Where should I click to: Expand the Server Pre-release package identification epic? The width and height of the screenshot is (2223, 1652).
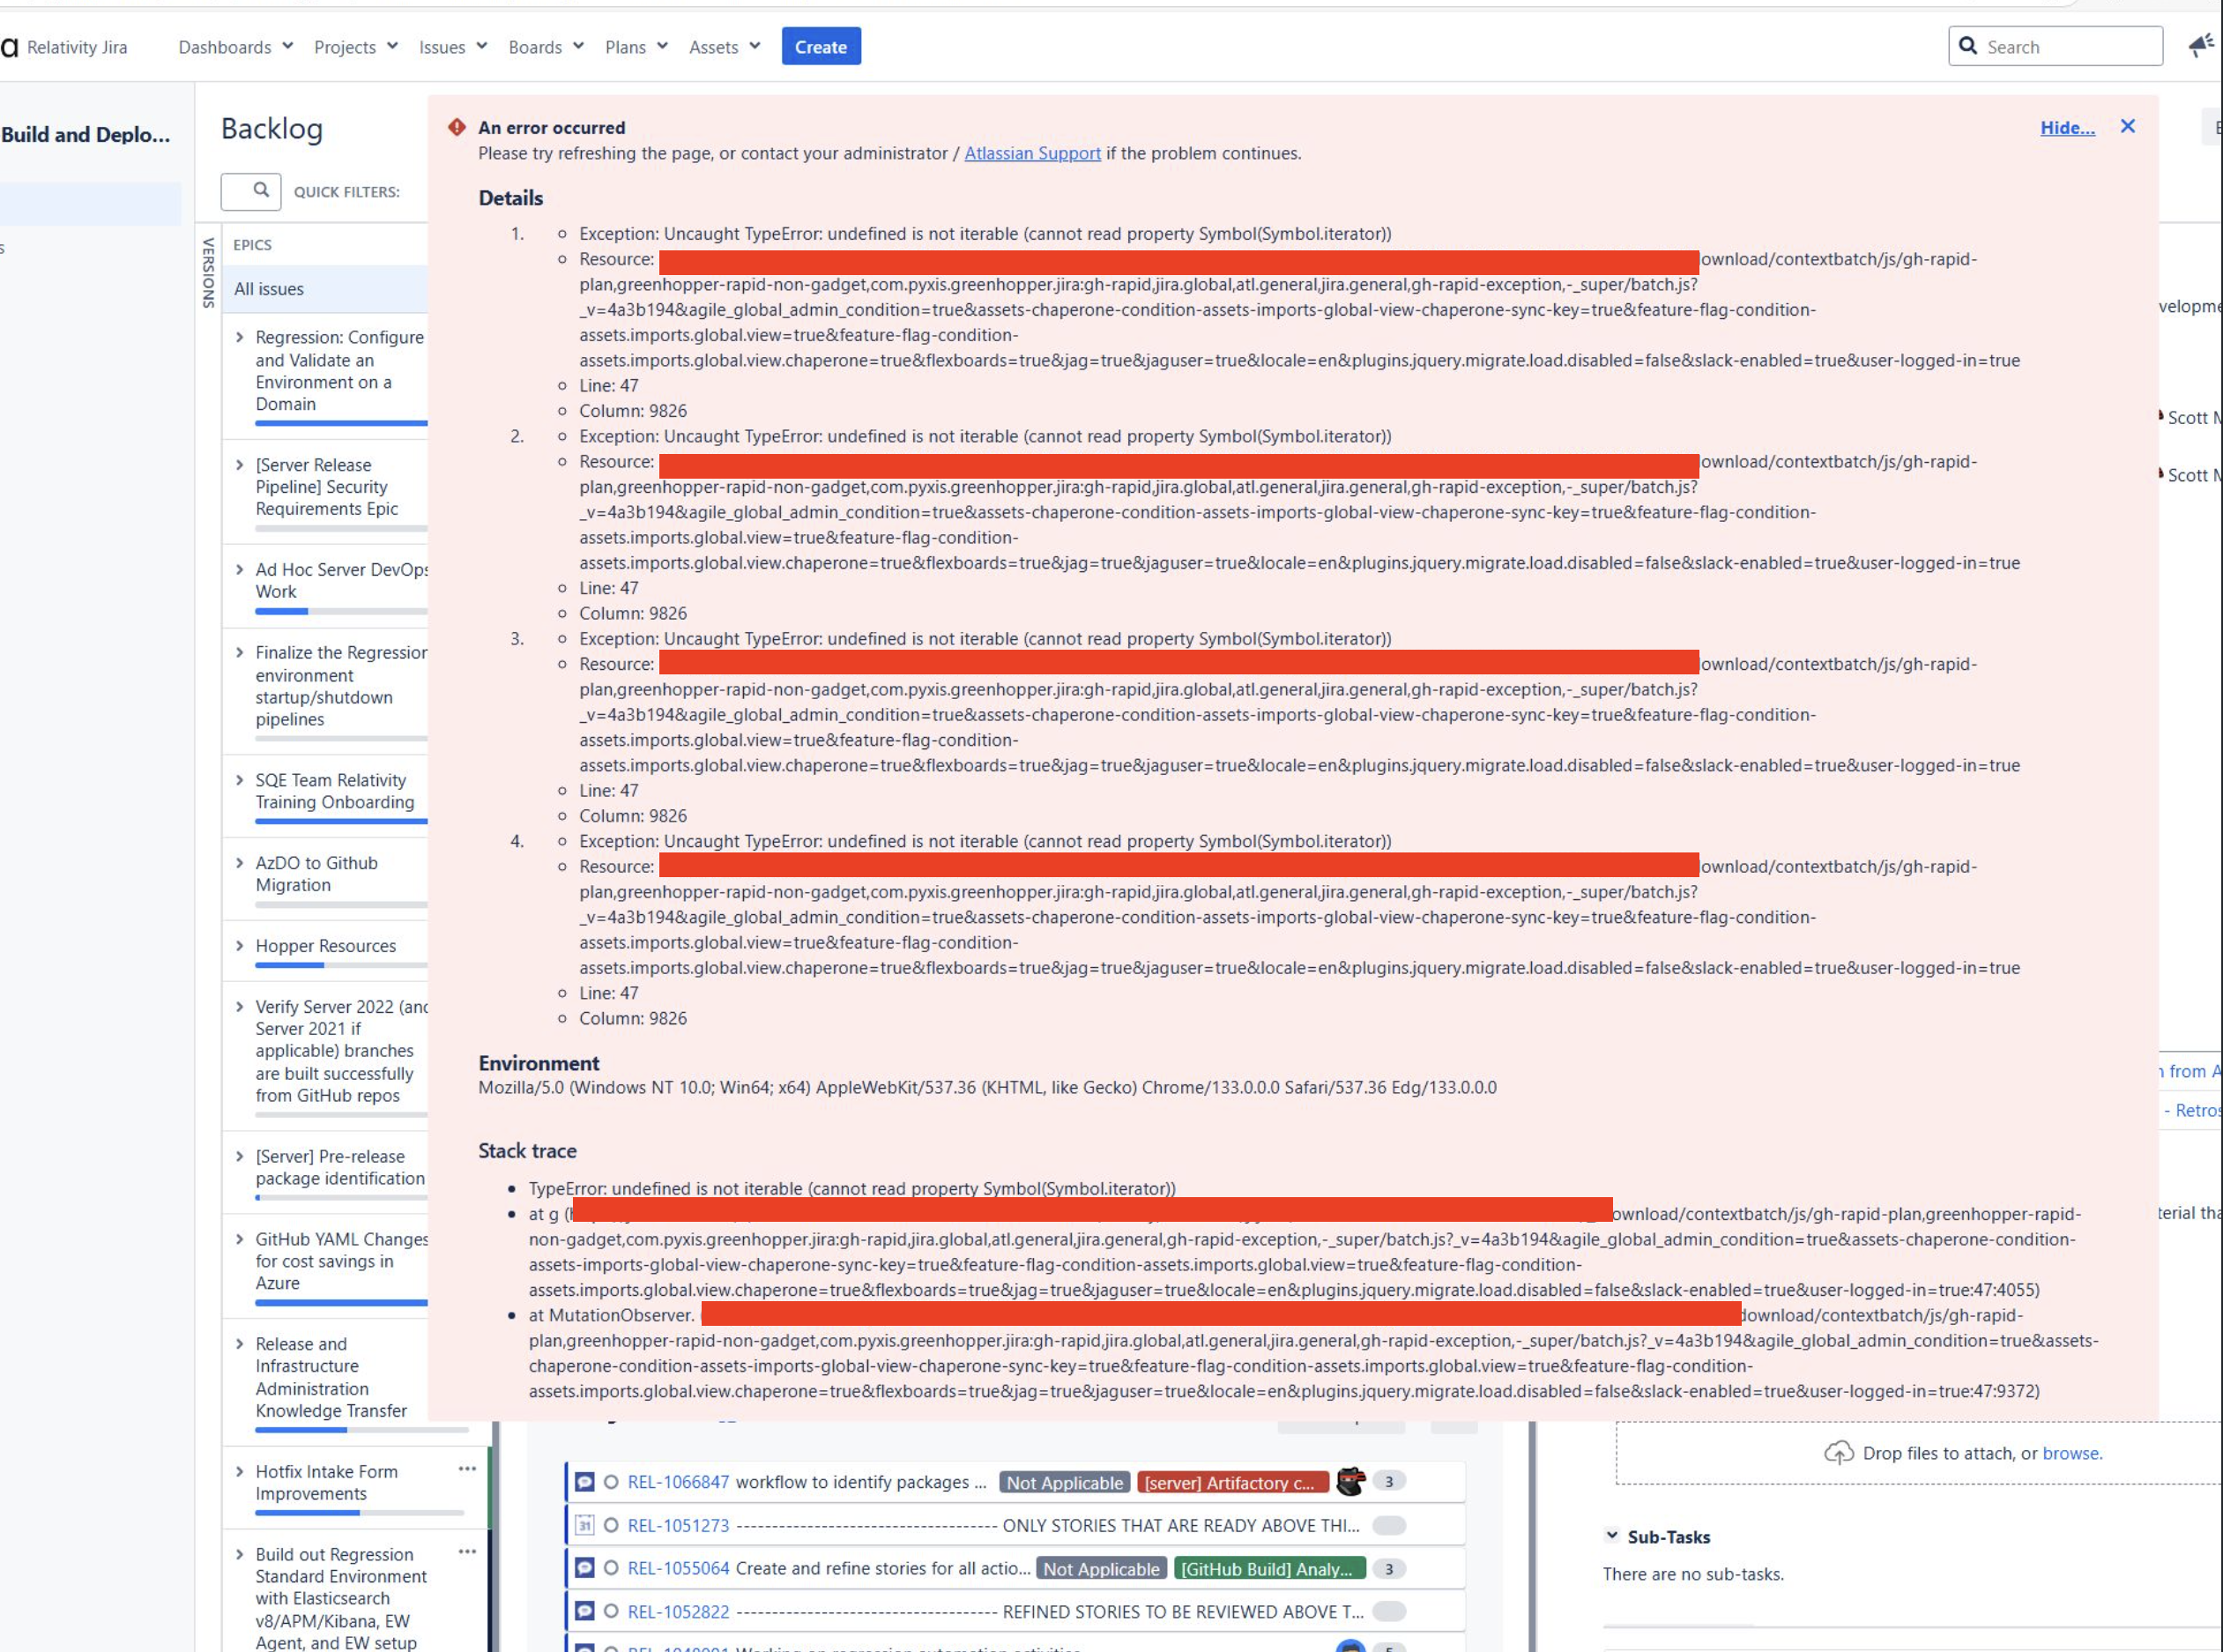coord(239,1156)
